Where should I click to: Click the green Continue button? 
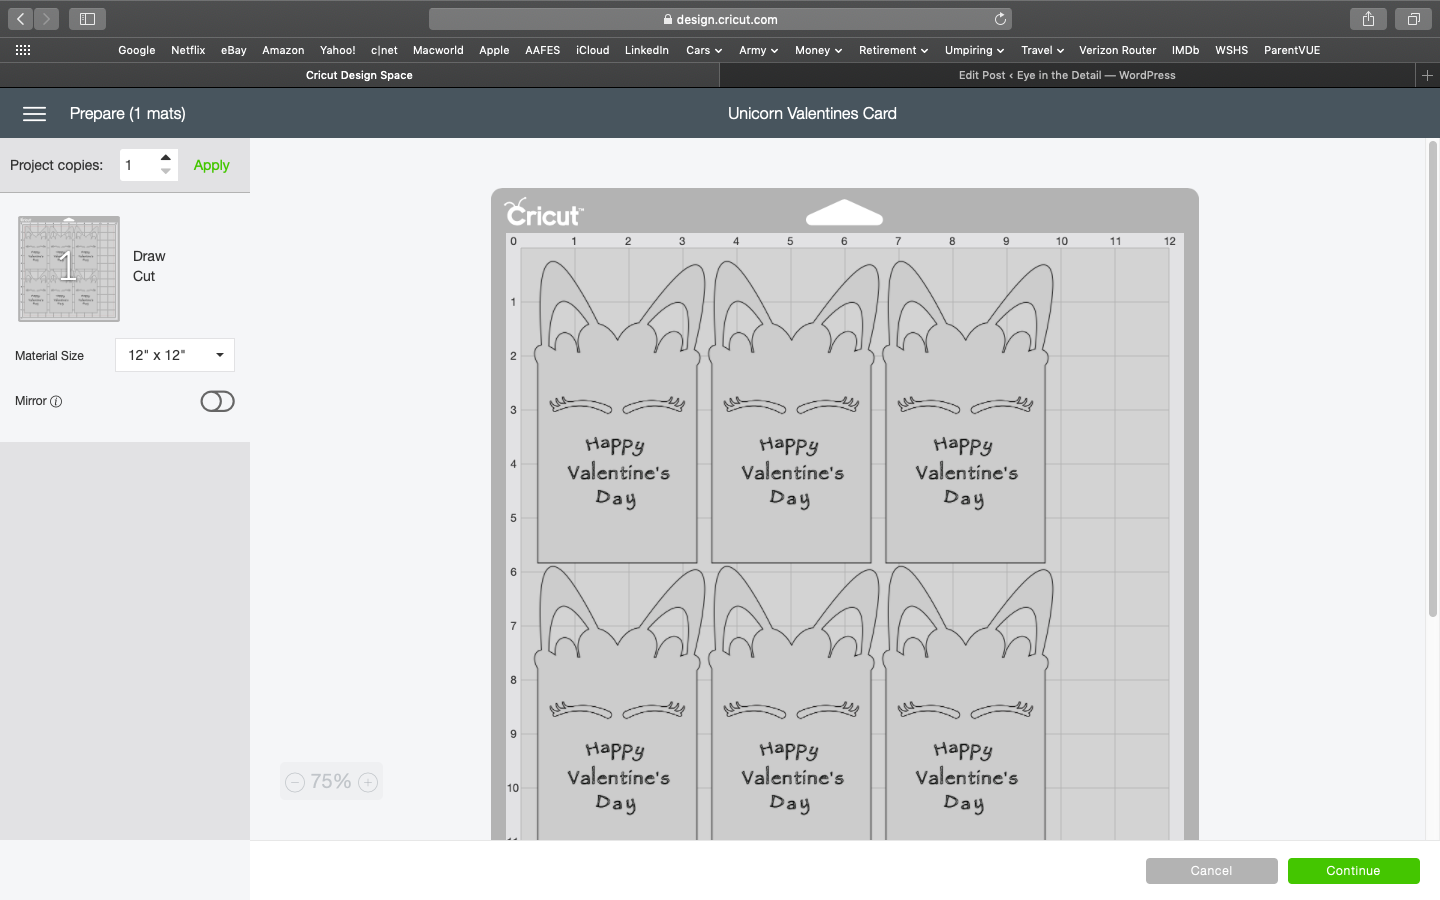(x=1353, y=871)
